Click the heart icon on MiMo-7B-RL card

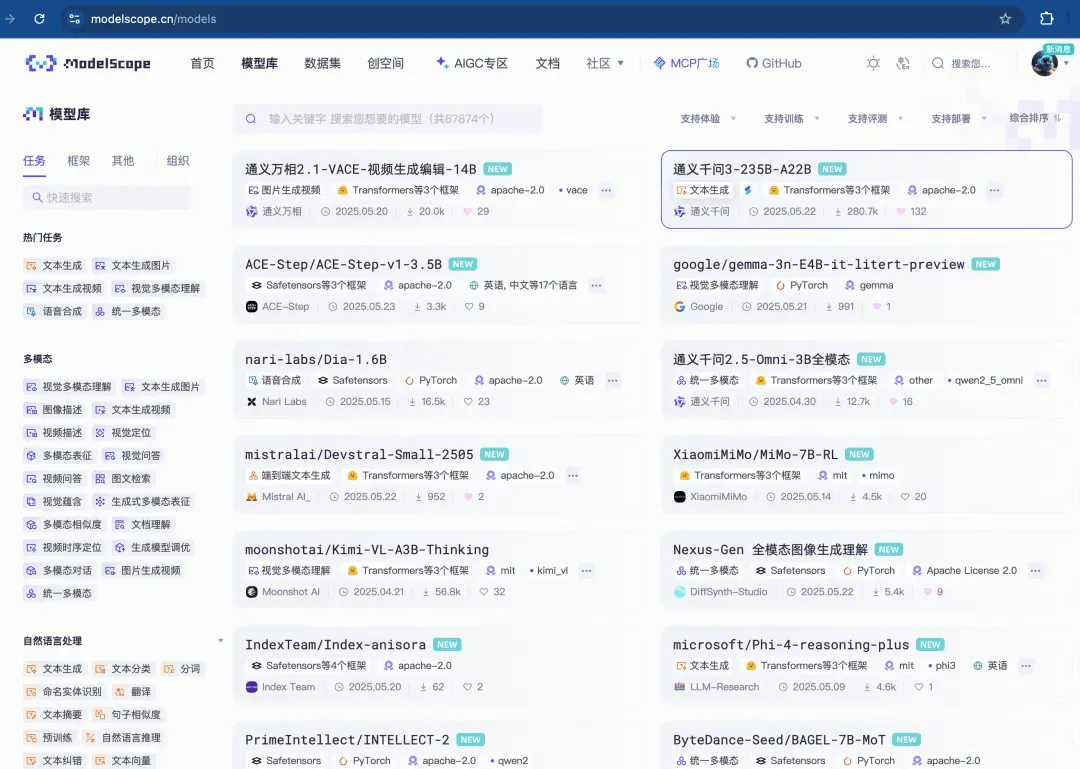point(904,497)
